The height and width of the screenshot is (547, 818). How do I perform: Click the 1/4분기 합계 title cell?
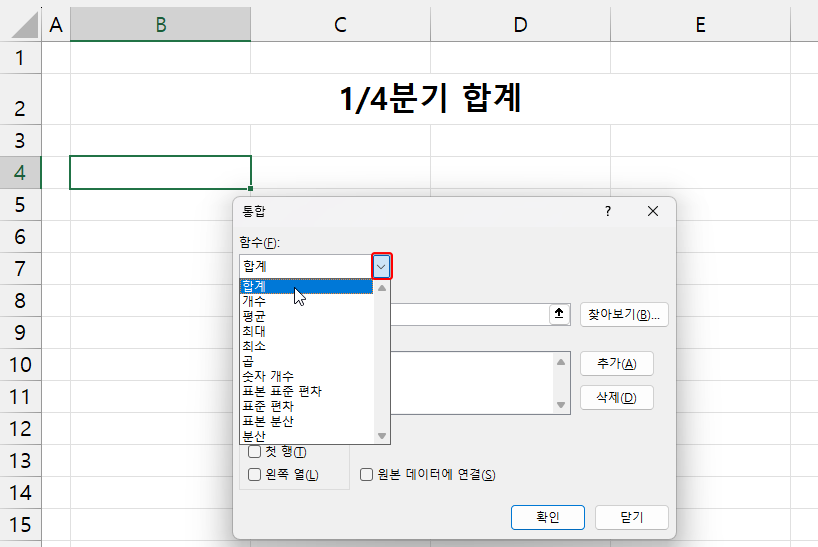pyautogui.click(x=430, y=99)
